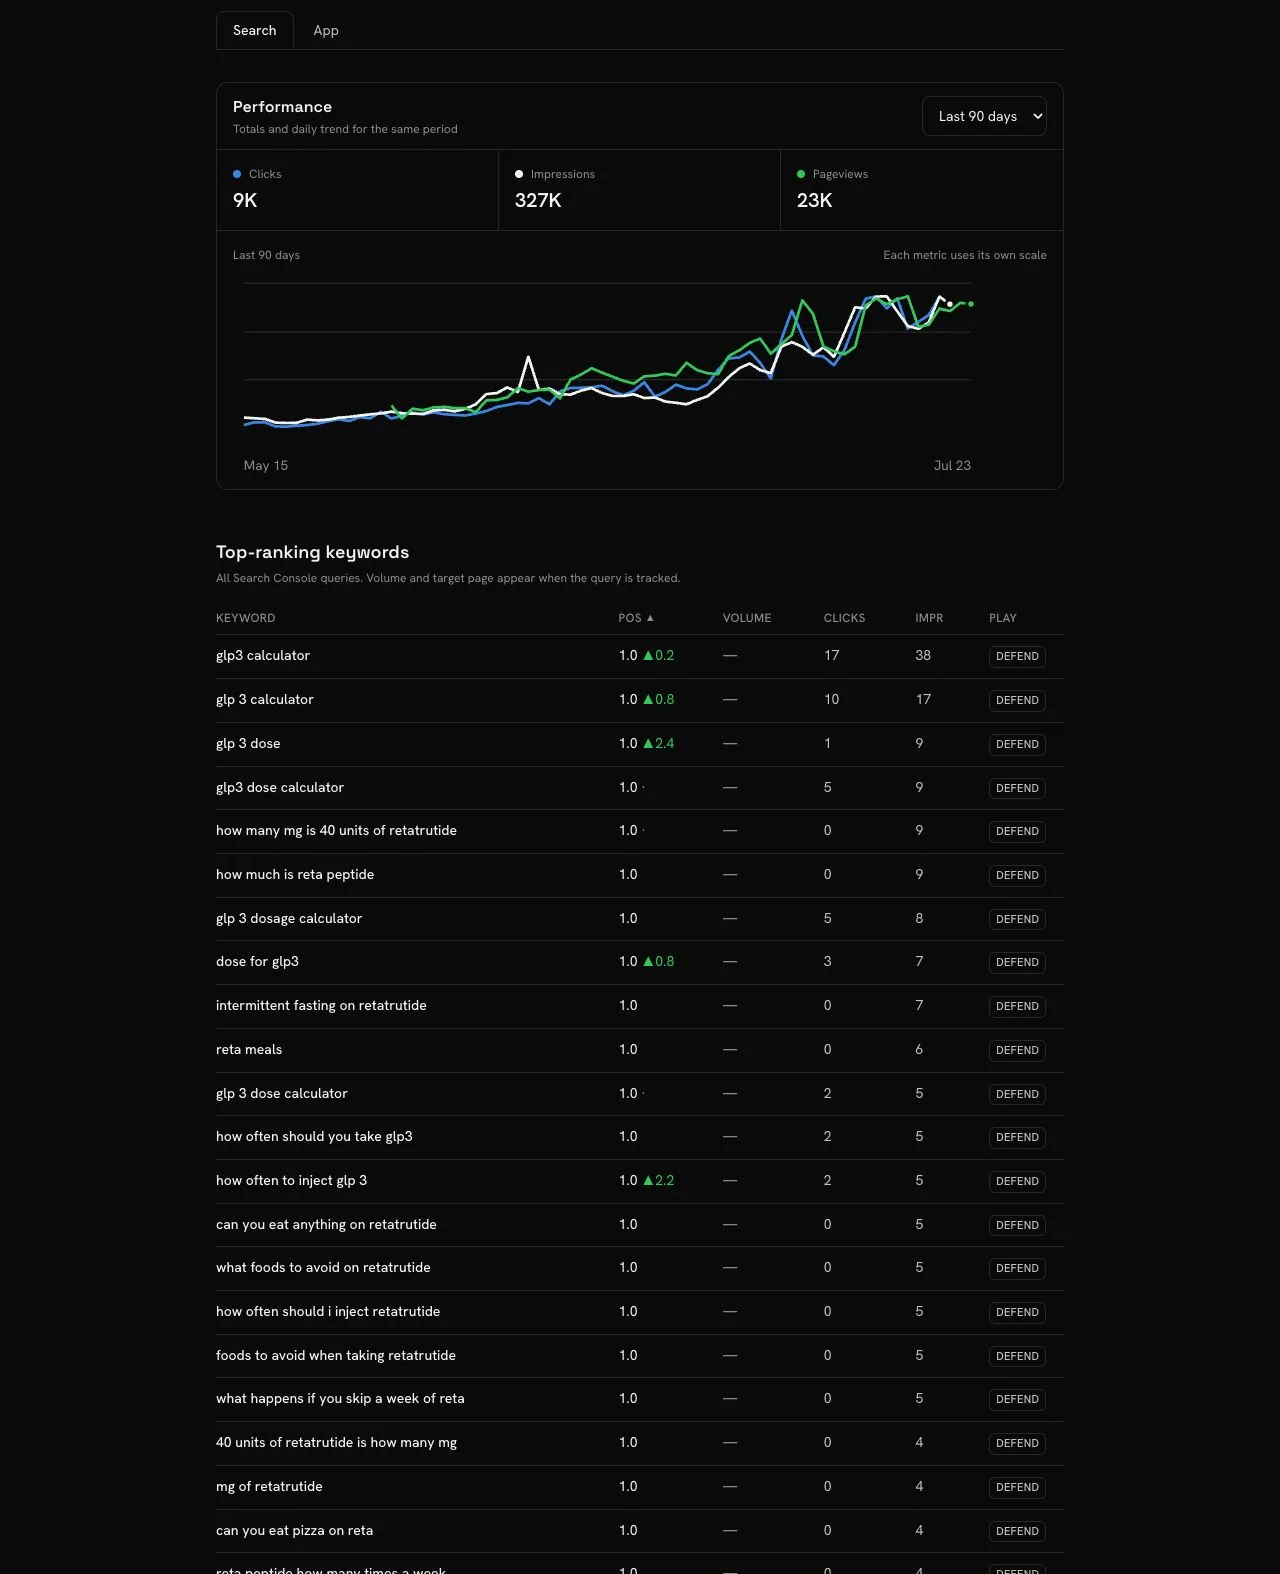The width and height of the screenshot is (1280, 1574).
Task: Select the Clicks metric card
Action: (358, 190)
